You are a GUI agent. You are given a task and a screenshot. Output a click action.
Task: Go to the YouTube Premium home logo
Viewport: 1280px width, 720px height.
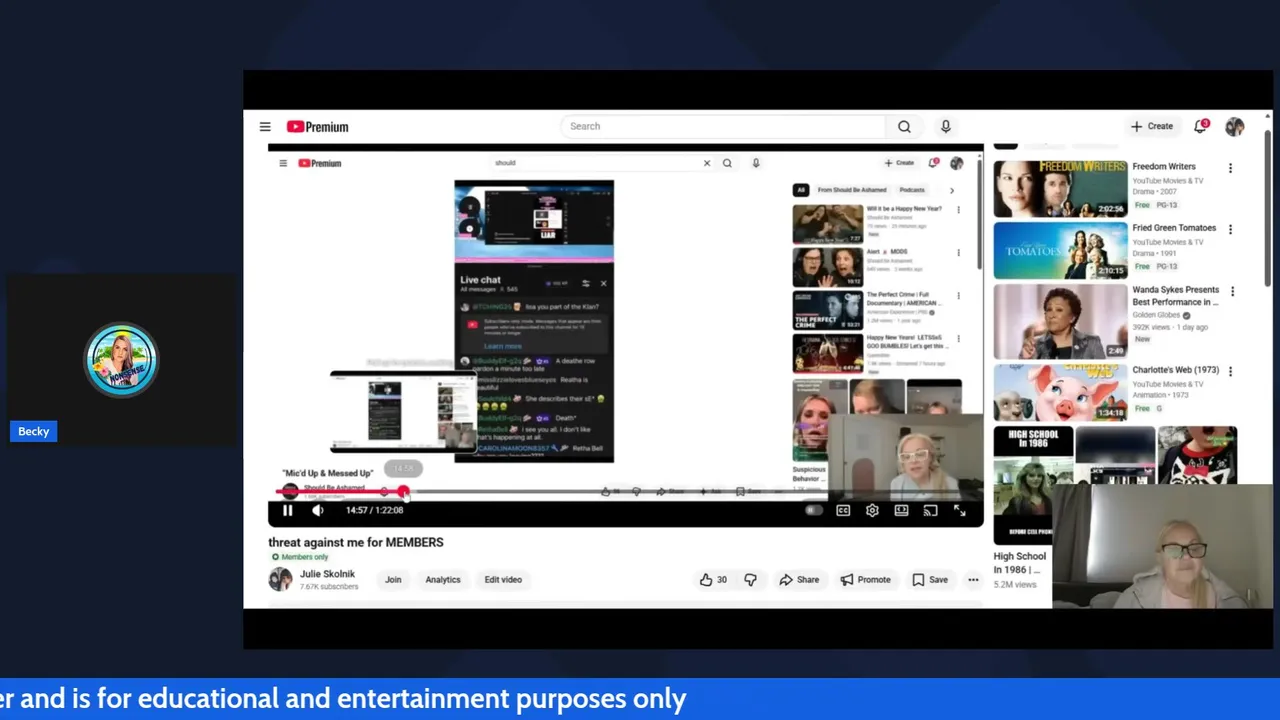pyautogui.click(x=318, y=127)
